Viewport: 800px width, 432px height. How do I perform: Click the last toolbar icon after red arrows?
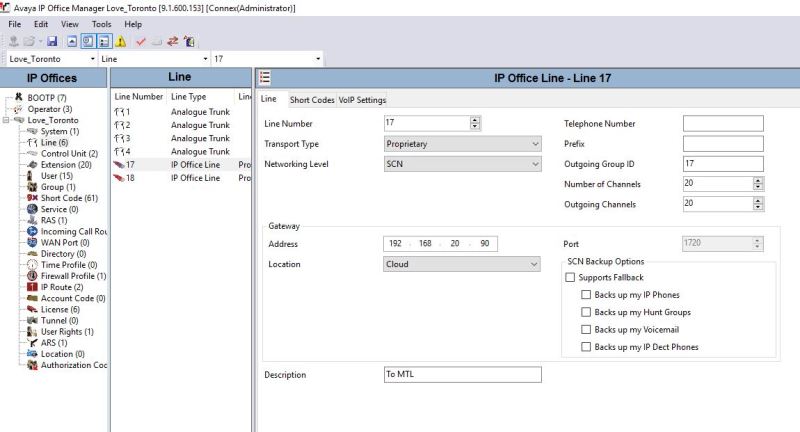pos(189,41)
